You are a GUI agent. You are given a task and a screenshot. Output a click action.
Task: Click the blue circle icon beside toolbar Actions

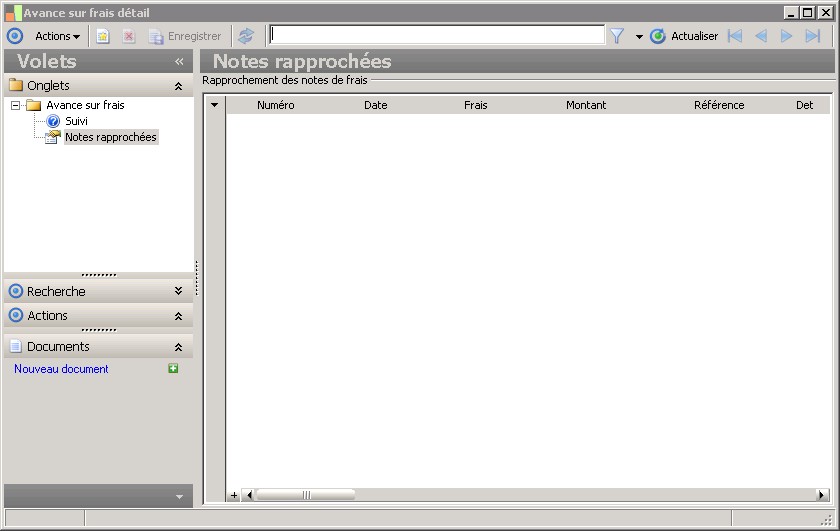(15, 36)
